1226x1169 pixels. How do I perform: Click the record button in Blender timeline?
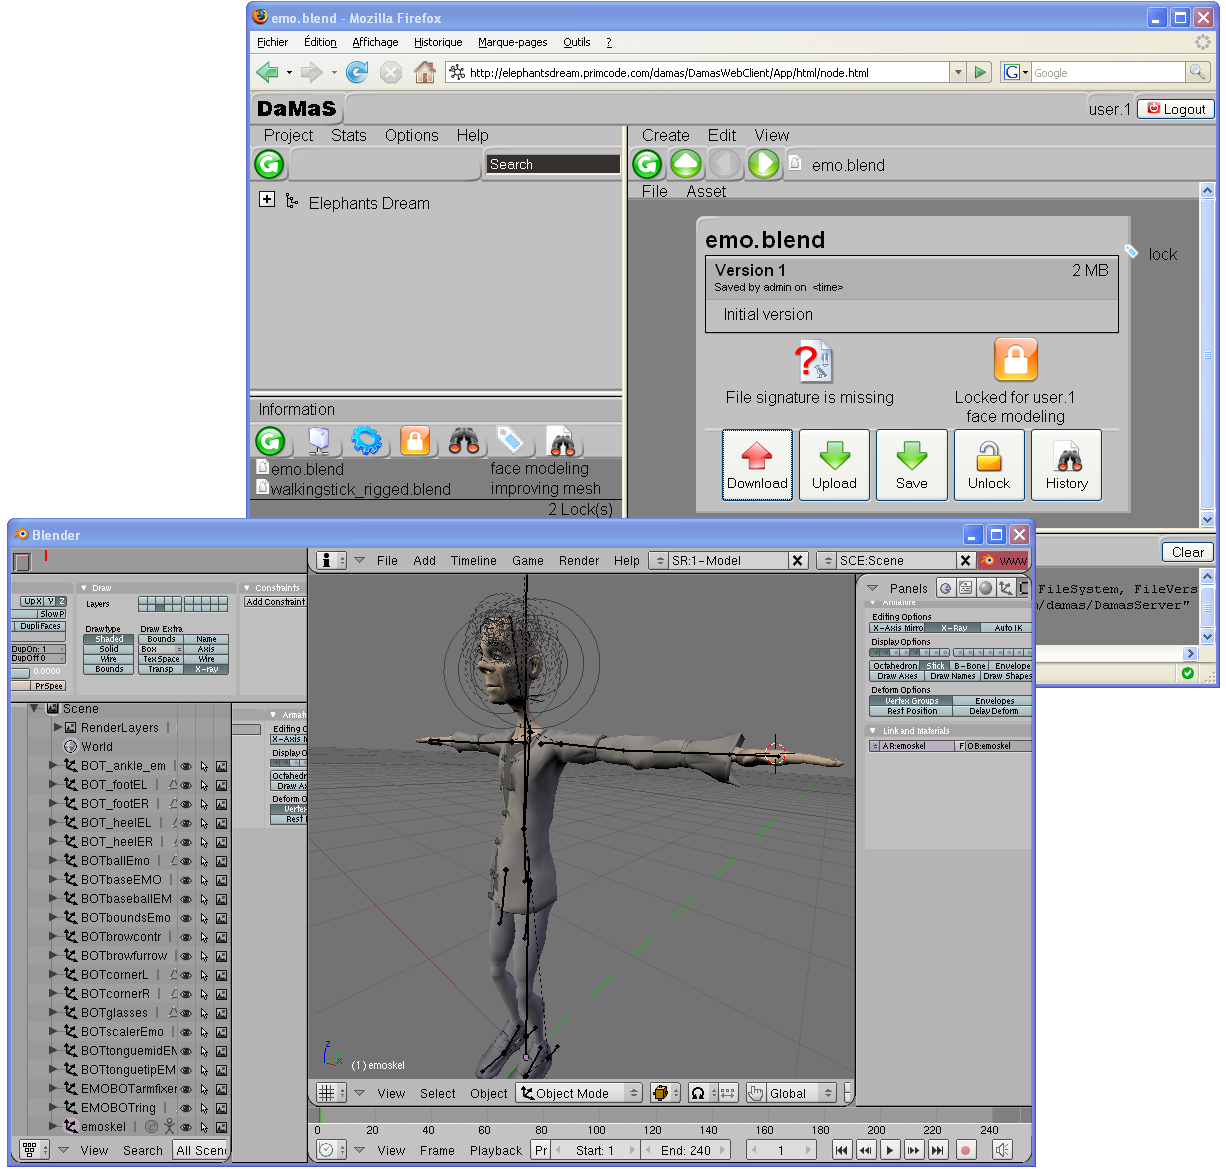[965, 1150]
